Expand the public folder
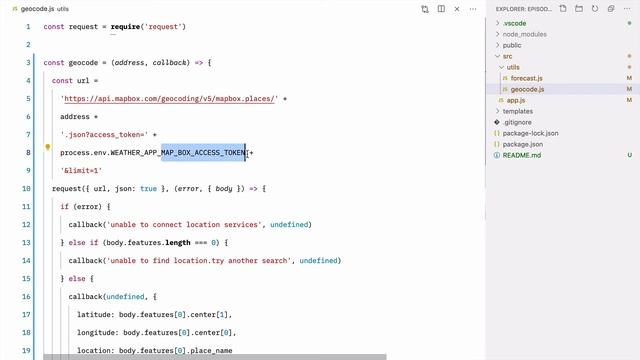 click(498, 45)
